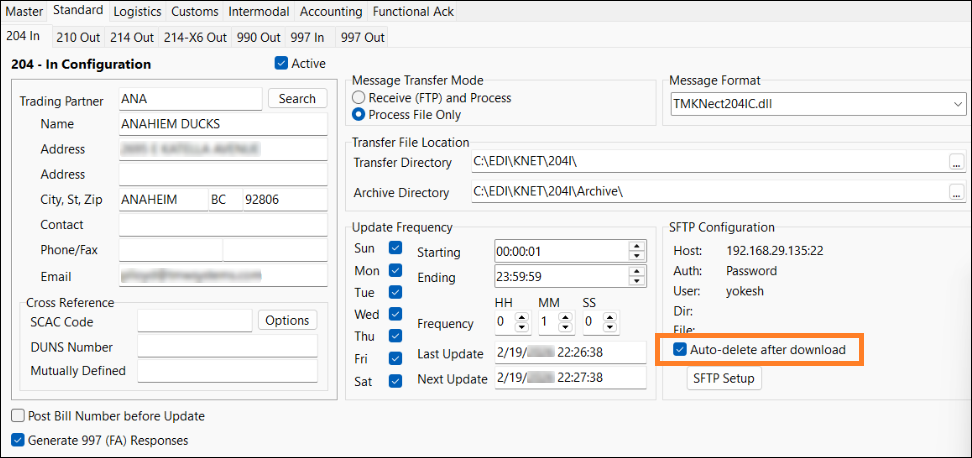972x458 pixels.
Task: Click the empty second Address field
Action: [x=223, y=174]
